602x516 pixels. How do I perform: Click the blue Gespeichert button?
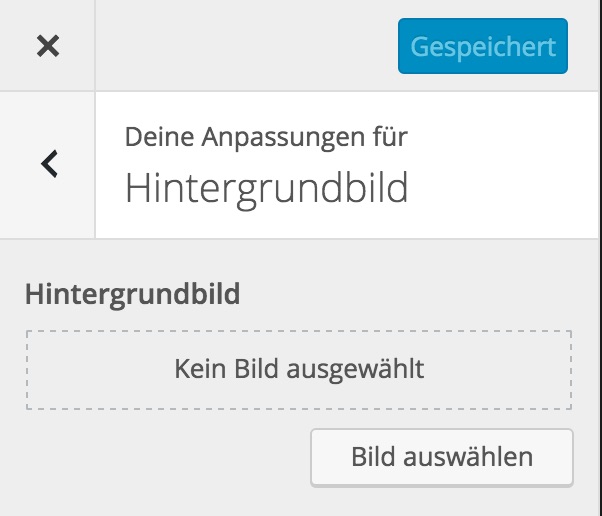coord(482,47)
